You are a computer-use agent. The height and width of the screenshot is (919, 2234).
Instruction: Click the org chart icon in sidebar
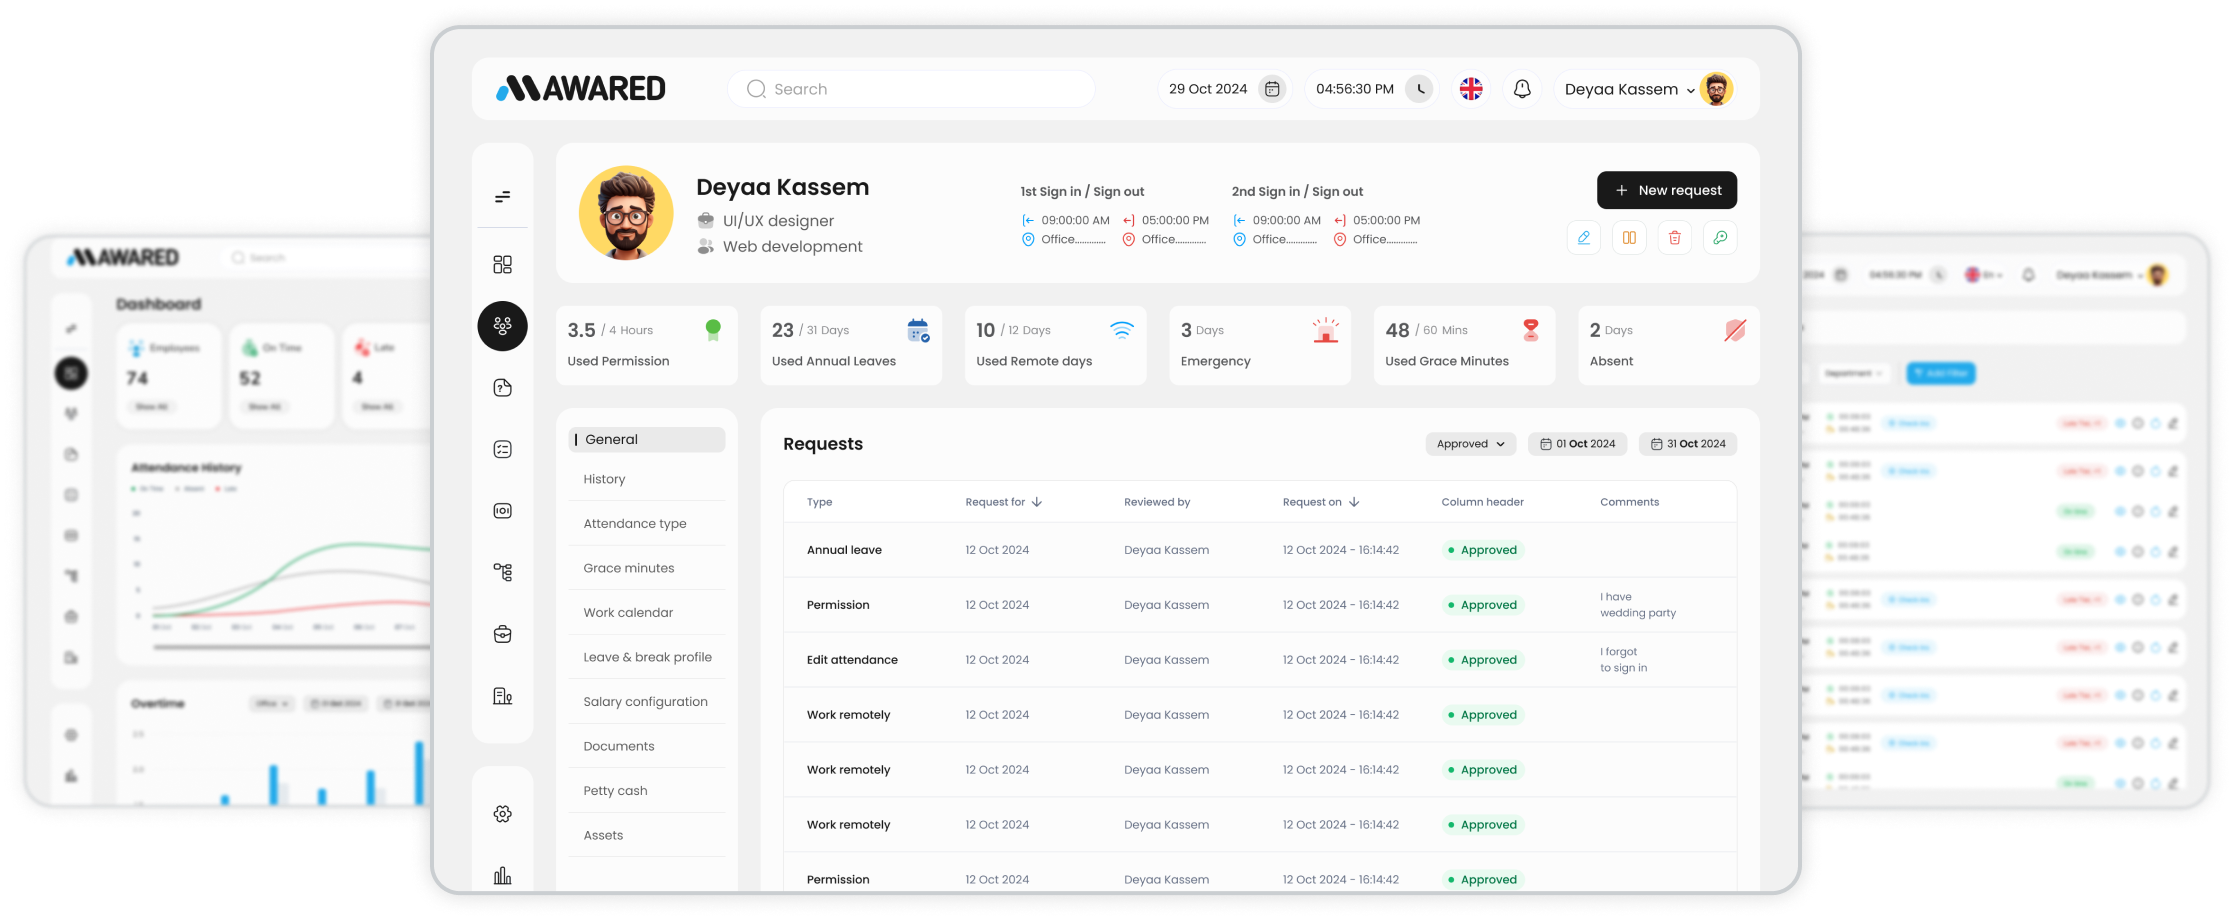pos(501,571)
